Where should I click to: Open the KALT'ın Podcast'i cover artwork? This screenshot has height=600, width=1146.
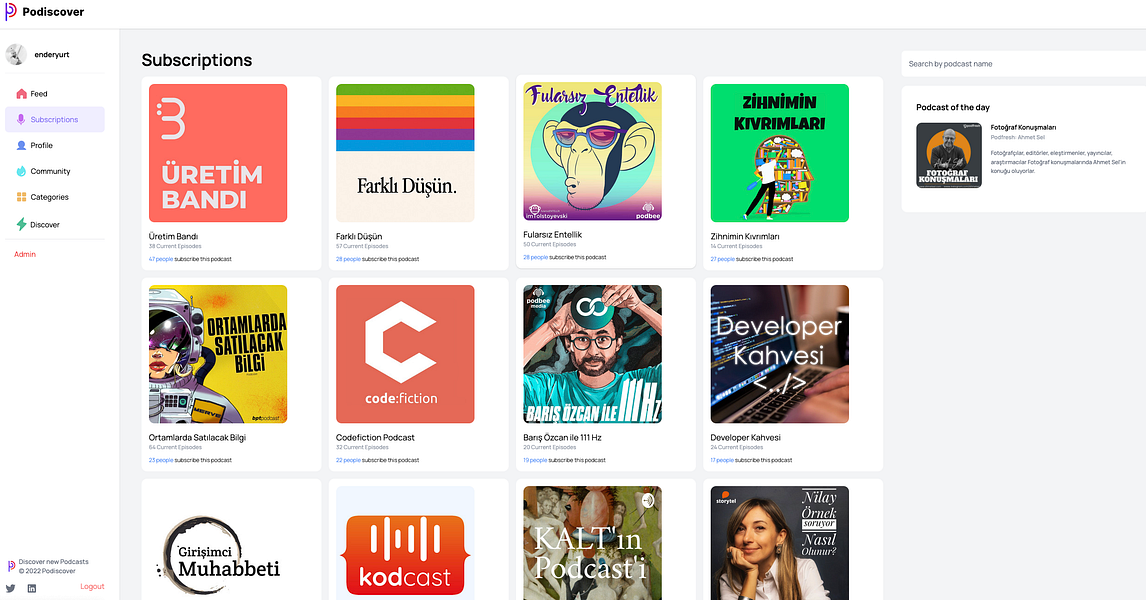pyautogui.click(x=592, y=543)
